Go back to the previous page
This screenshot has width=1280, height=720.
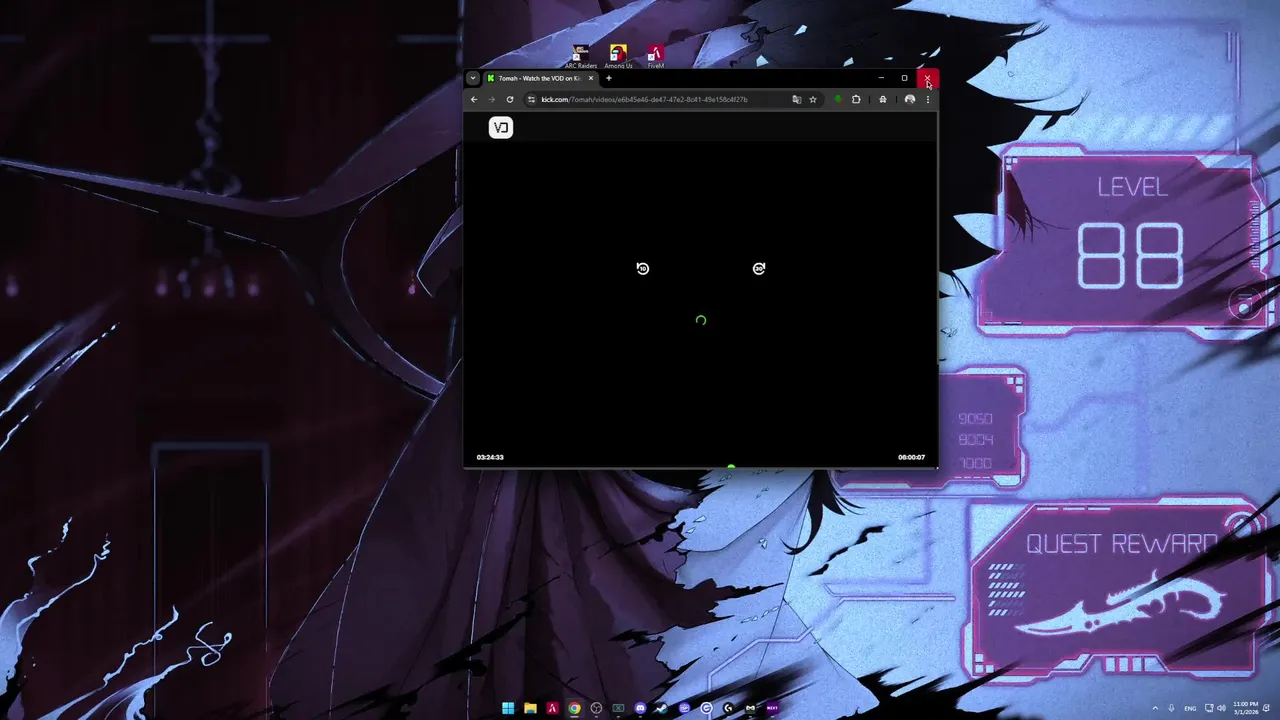(474, 99)
